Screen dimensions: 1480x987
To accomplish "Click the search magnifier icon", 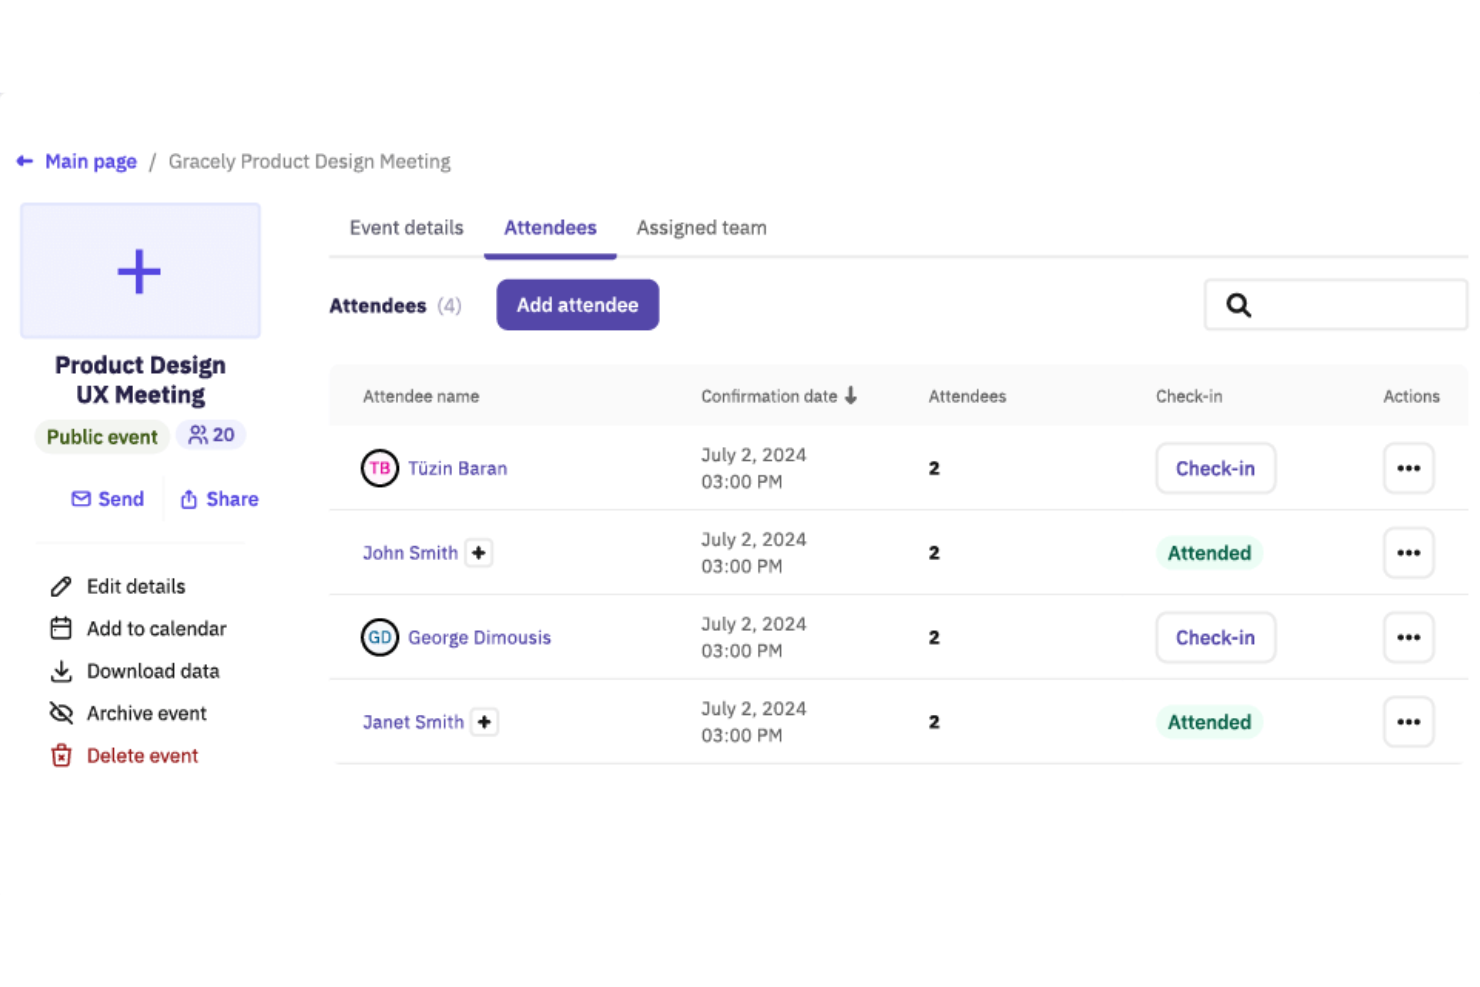I will point(1238,305).
